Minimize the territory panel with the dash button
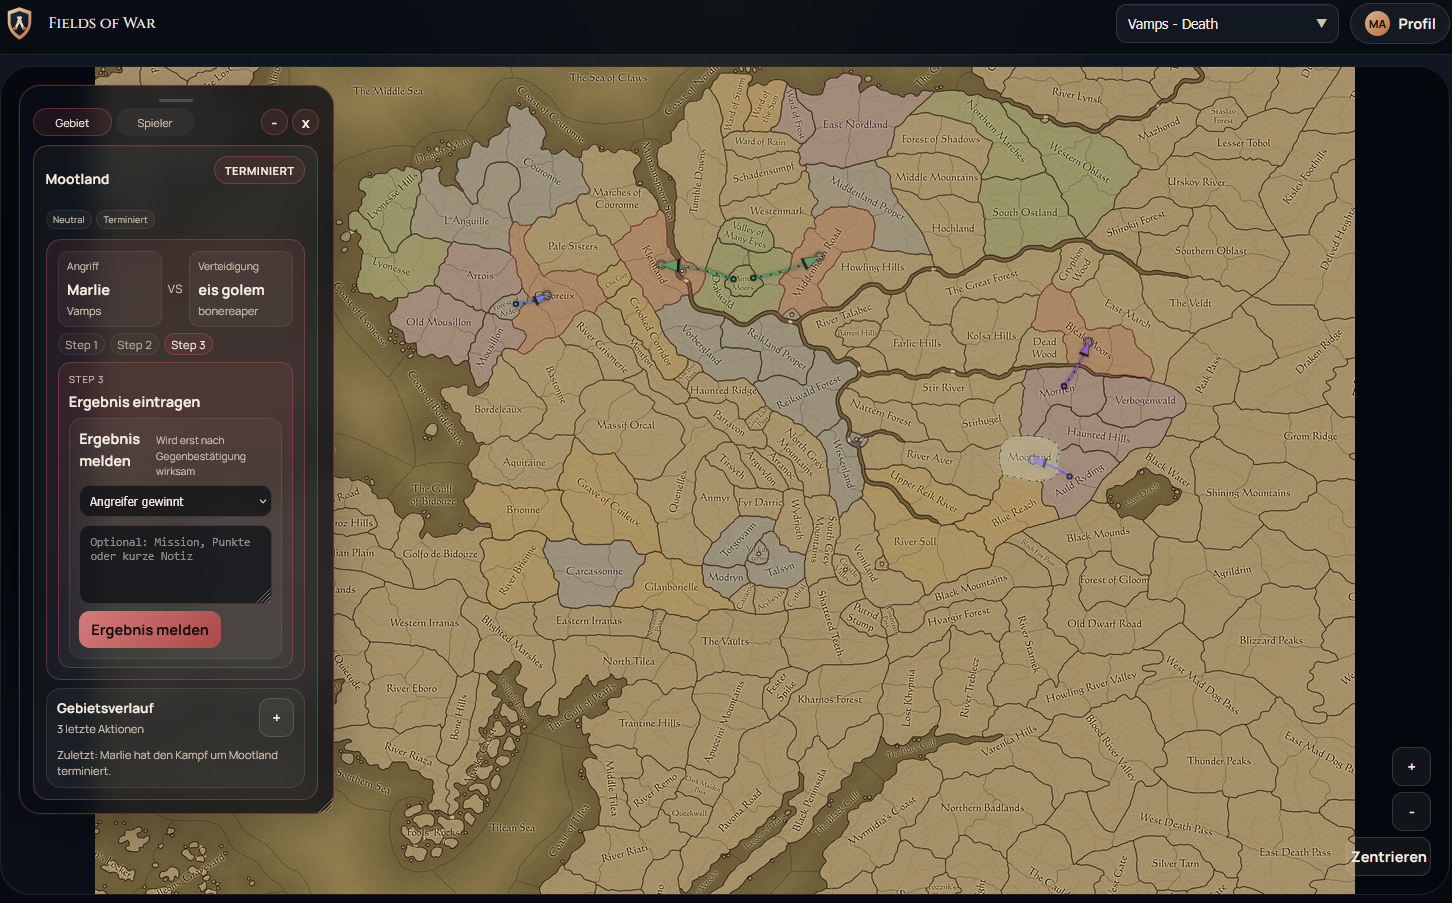 click(x=274, y=123)
